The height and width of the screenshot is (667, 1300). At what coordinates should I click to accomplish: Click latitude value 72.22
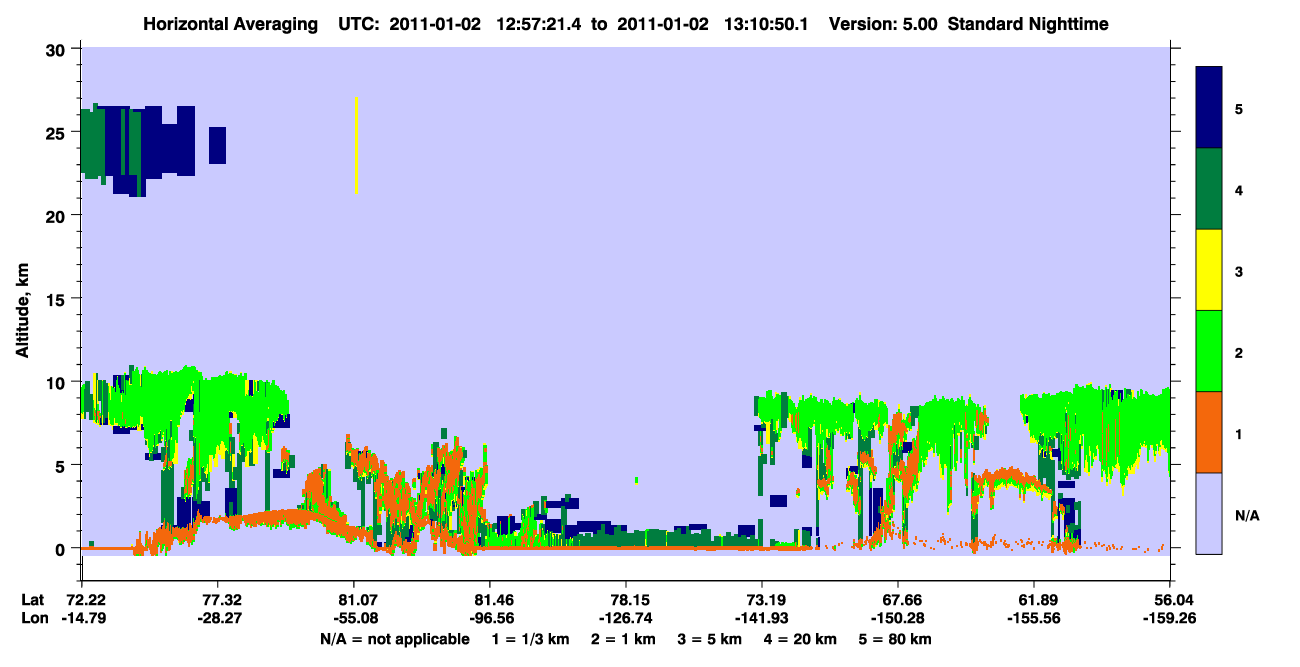(x=85, y=600)
